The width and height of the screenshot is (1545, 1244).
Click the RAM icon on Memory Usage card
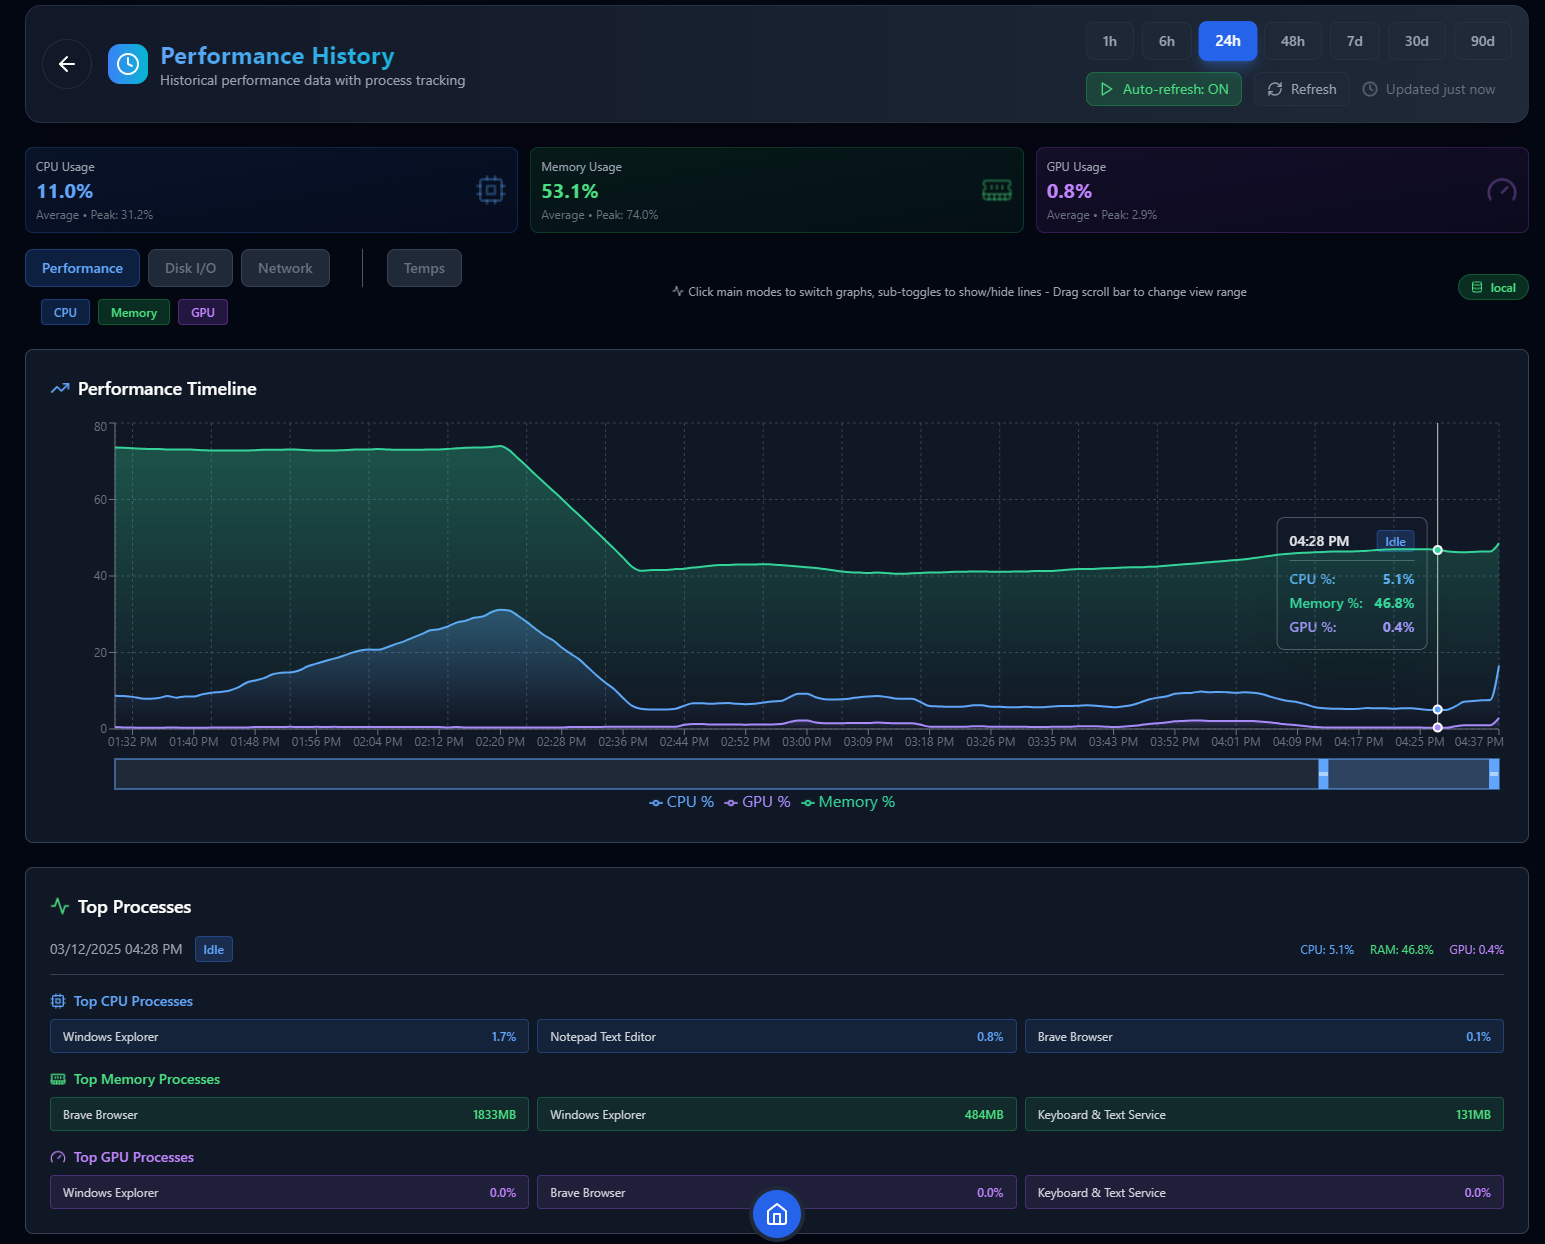pyautogui.click(x=997, y=190)
